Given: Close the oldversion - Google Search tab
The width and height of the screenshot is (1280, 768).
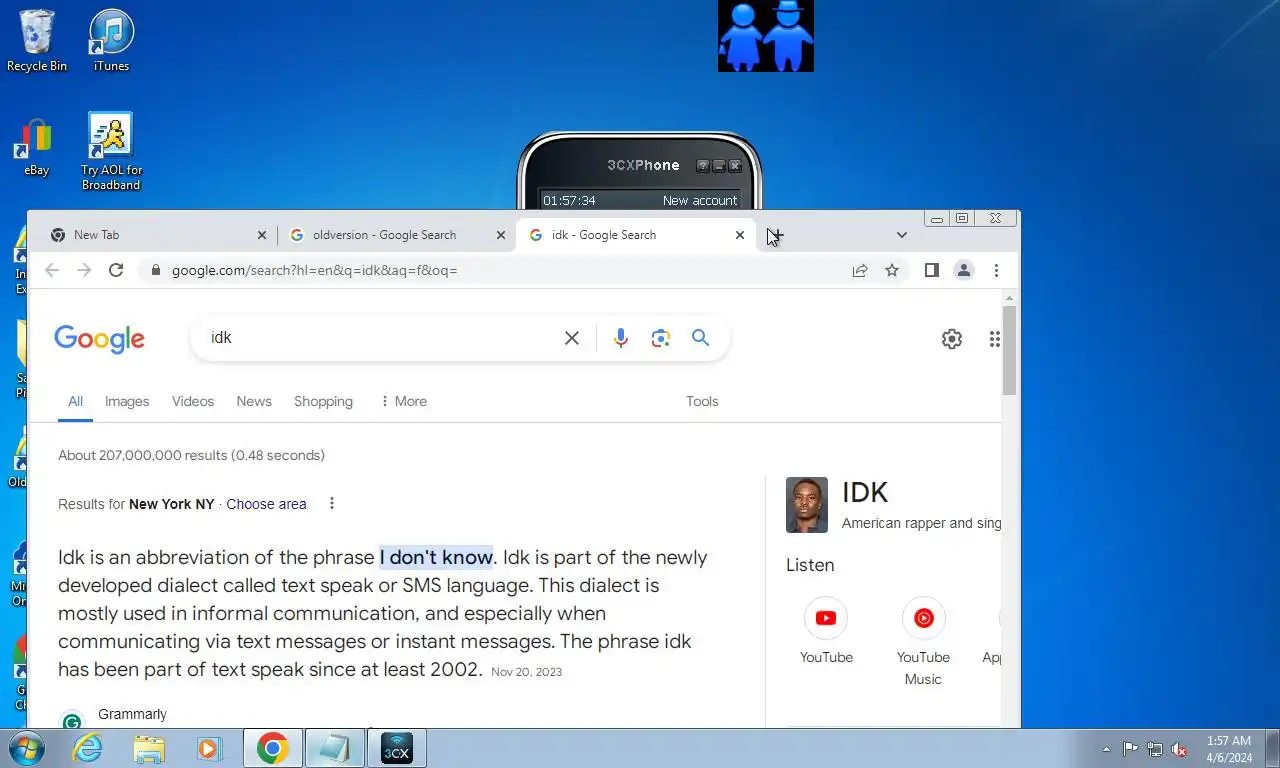Looking at the screenshot, I should coord(501,235).
